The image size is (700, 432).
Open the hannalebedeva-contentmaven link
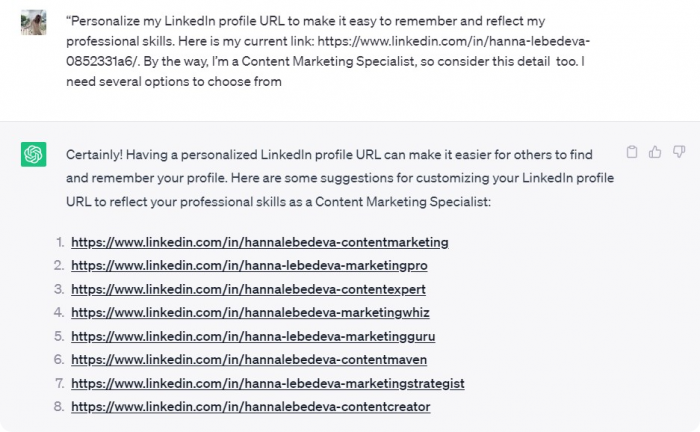(249, 360)
